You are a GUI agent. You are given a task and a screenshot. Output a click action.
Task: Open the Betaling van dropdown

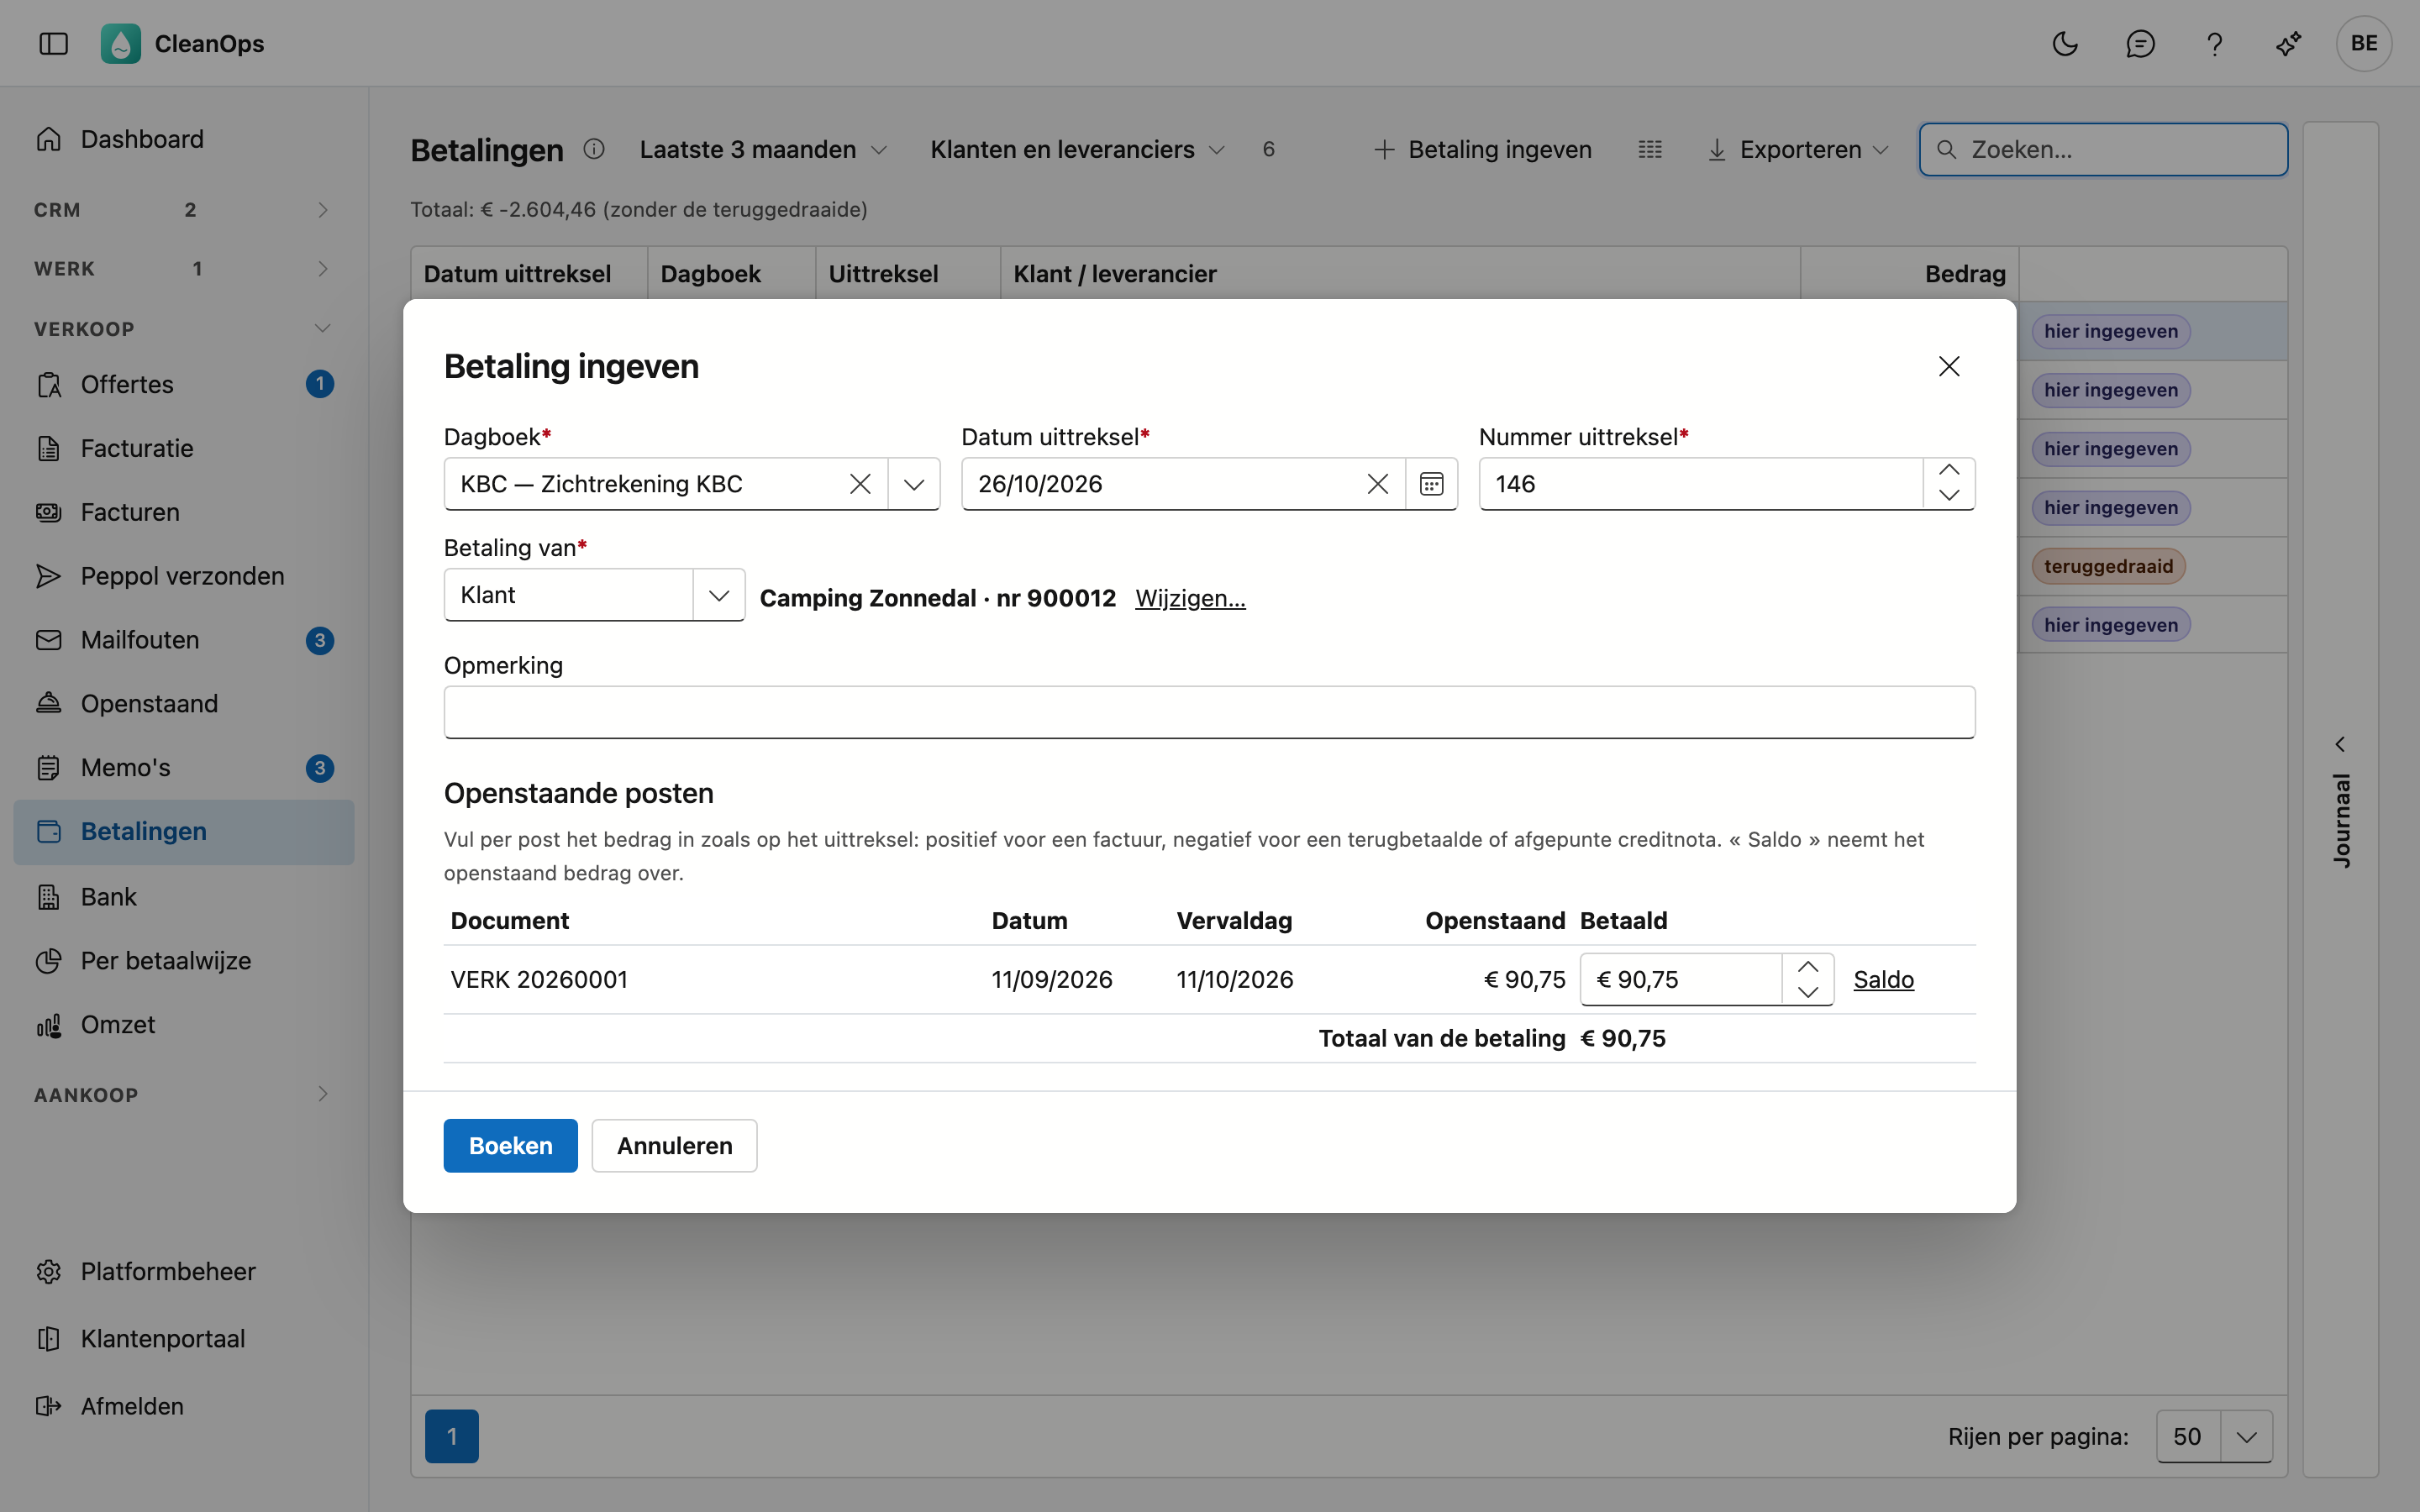click(x=718, y=595)
